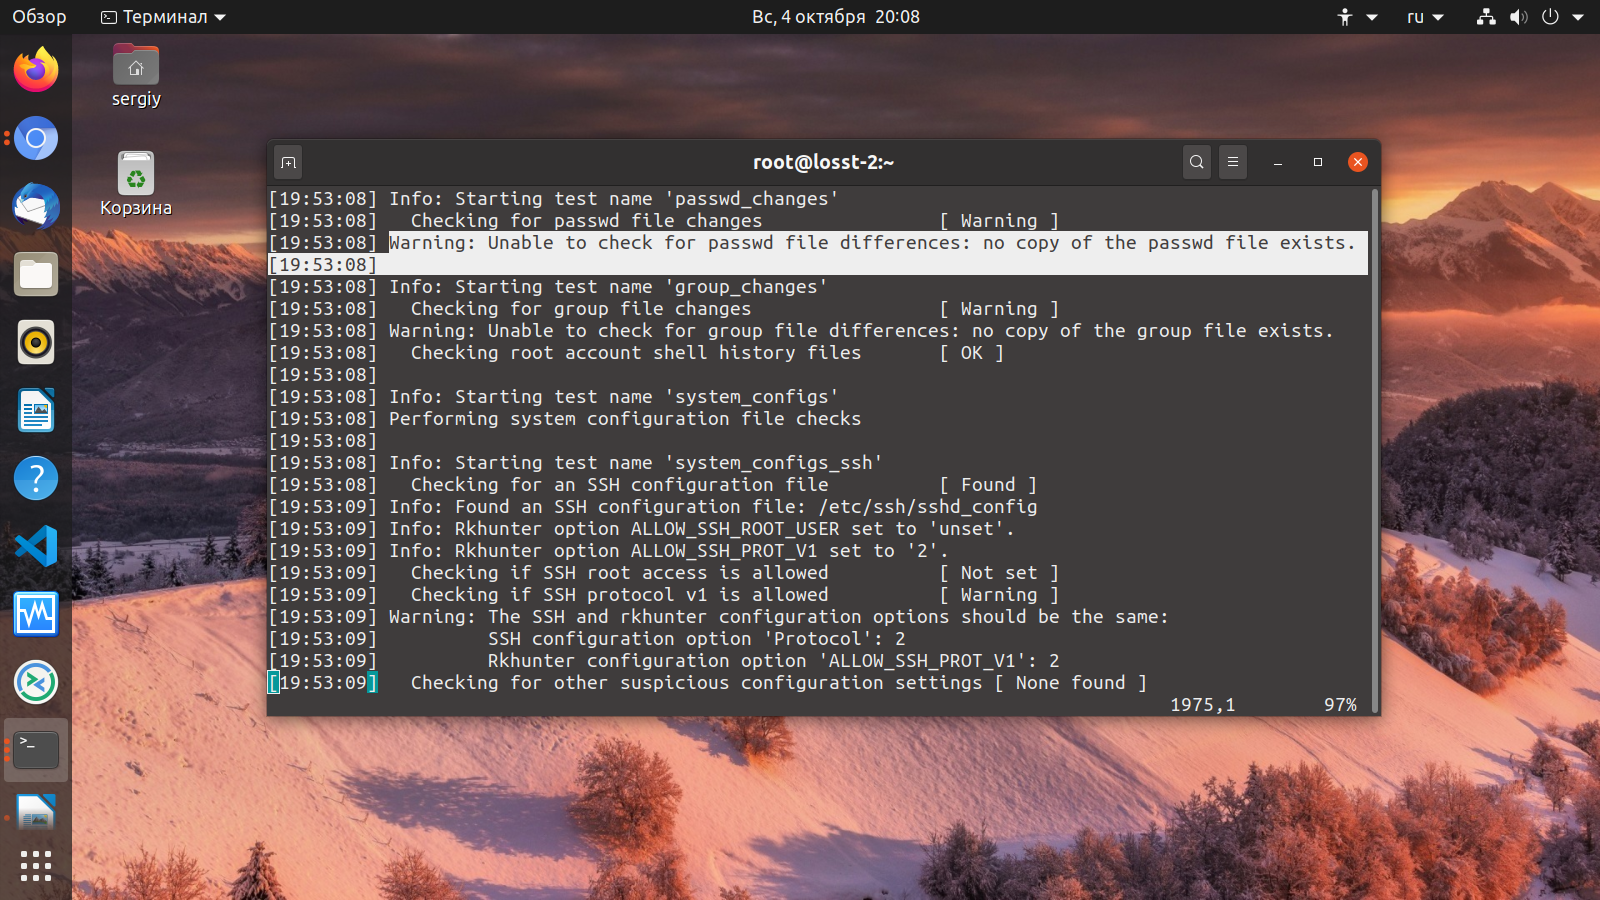Viewport: 1600px width, 900px height.
Task: Click the terminal vertical scrollbar
Action: tap(1375, 450)
